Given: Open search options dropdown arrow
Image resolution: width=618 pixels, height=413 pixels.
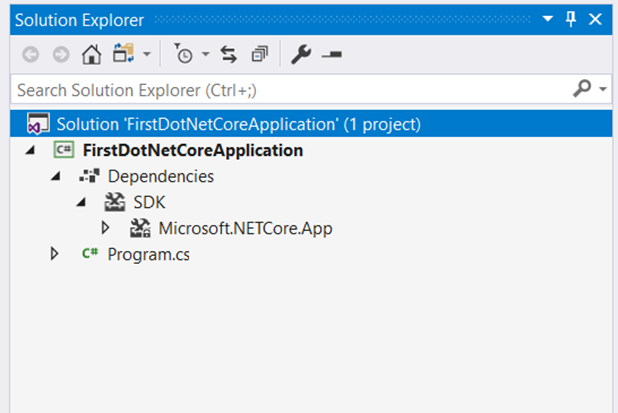Looking at the screenshot, I should point(603,89).
